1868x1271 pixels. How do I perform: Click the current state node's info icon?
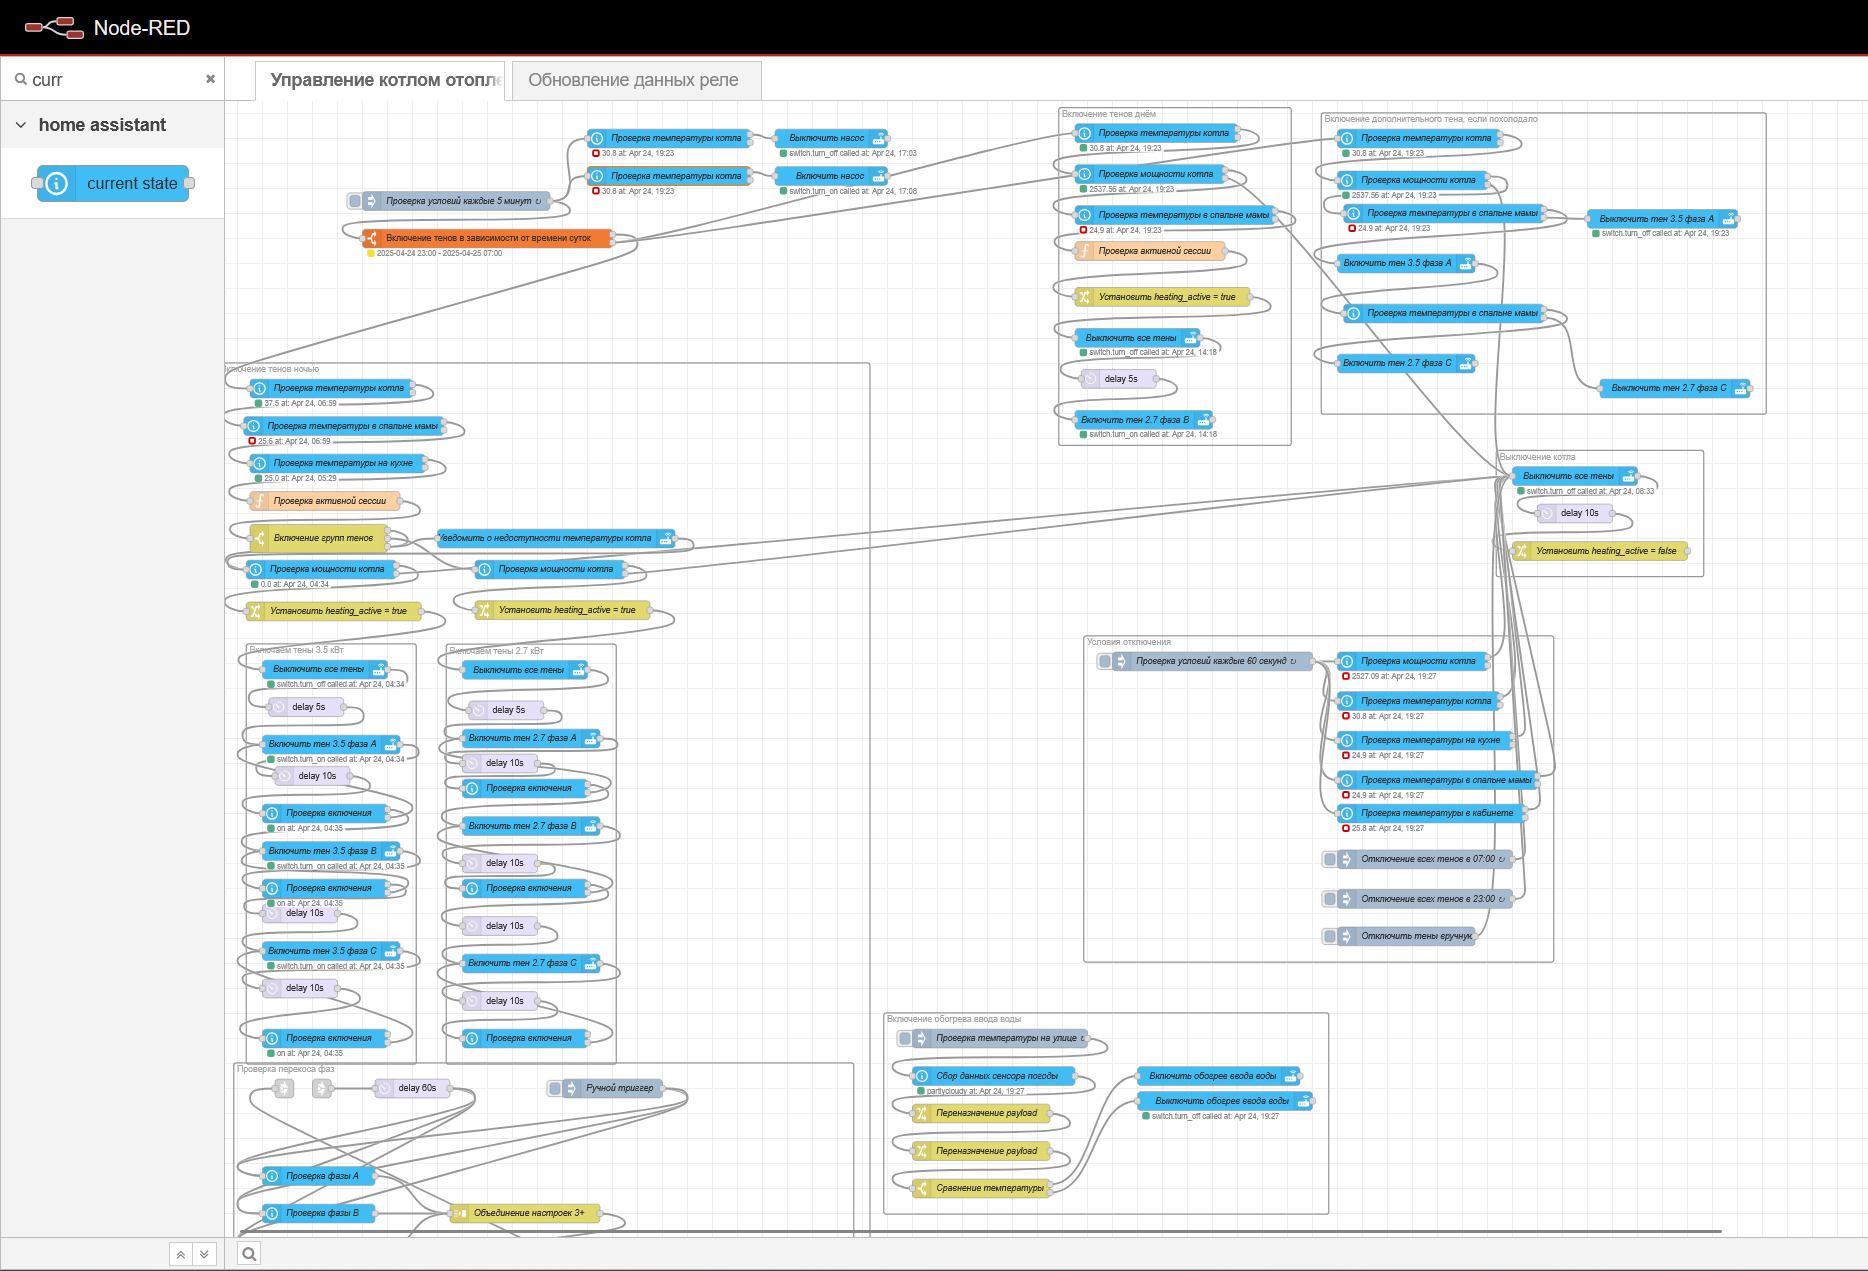[57, 184]
